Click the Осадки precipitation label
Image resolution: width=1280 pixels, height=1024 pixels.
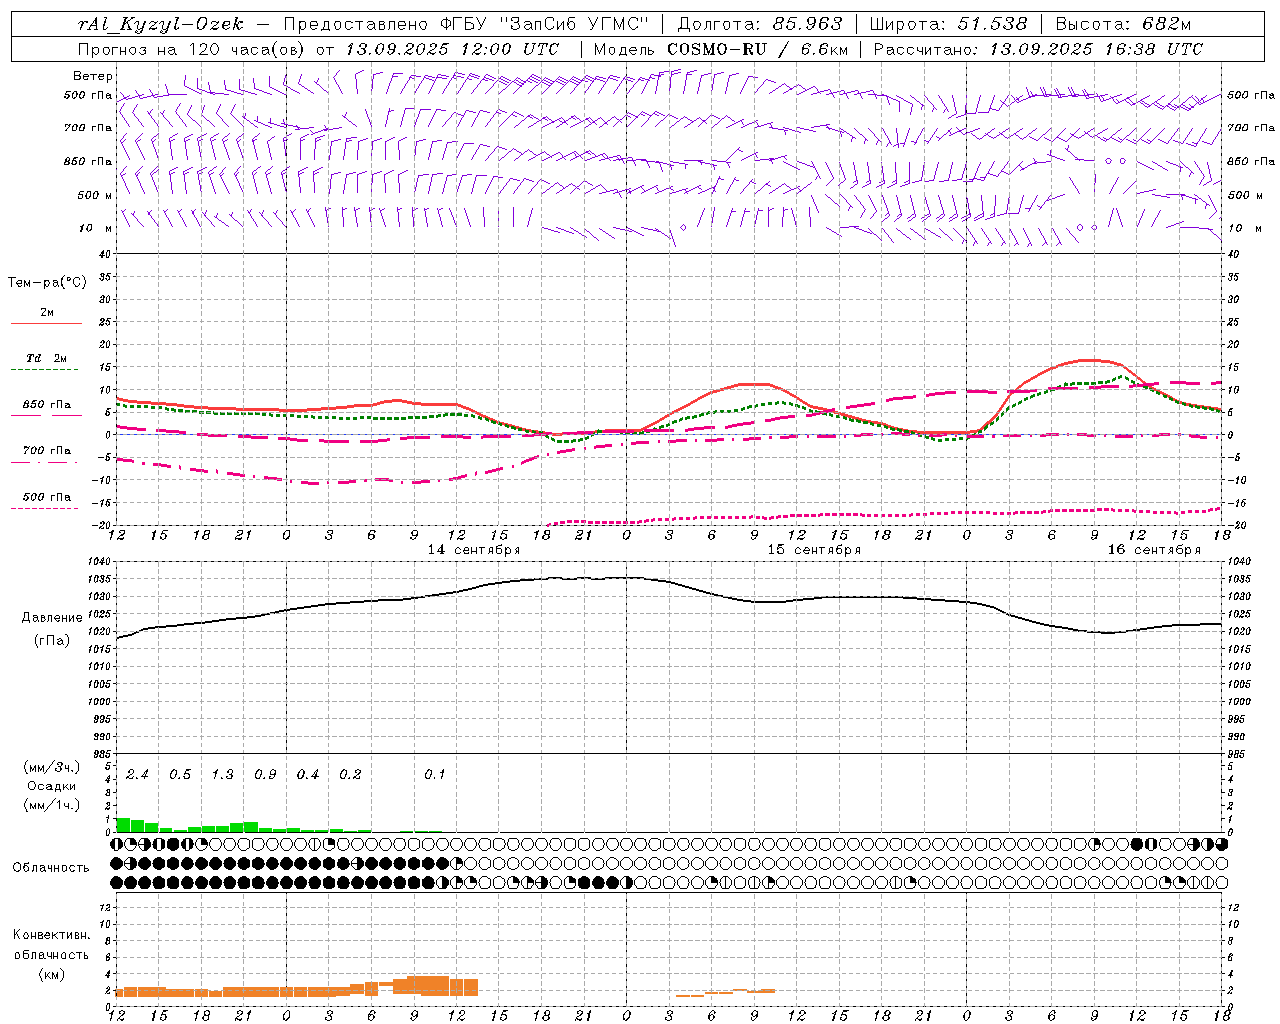point(52,786)
